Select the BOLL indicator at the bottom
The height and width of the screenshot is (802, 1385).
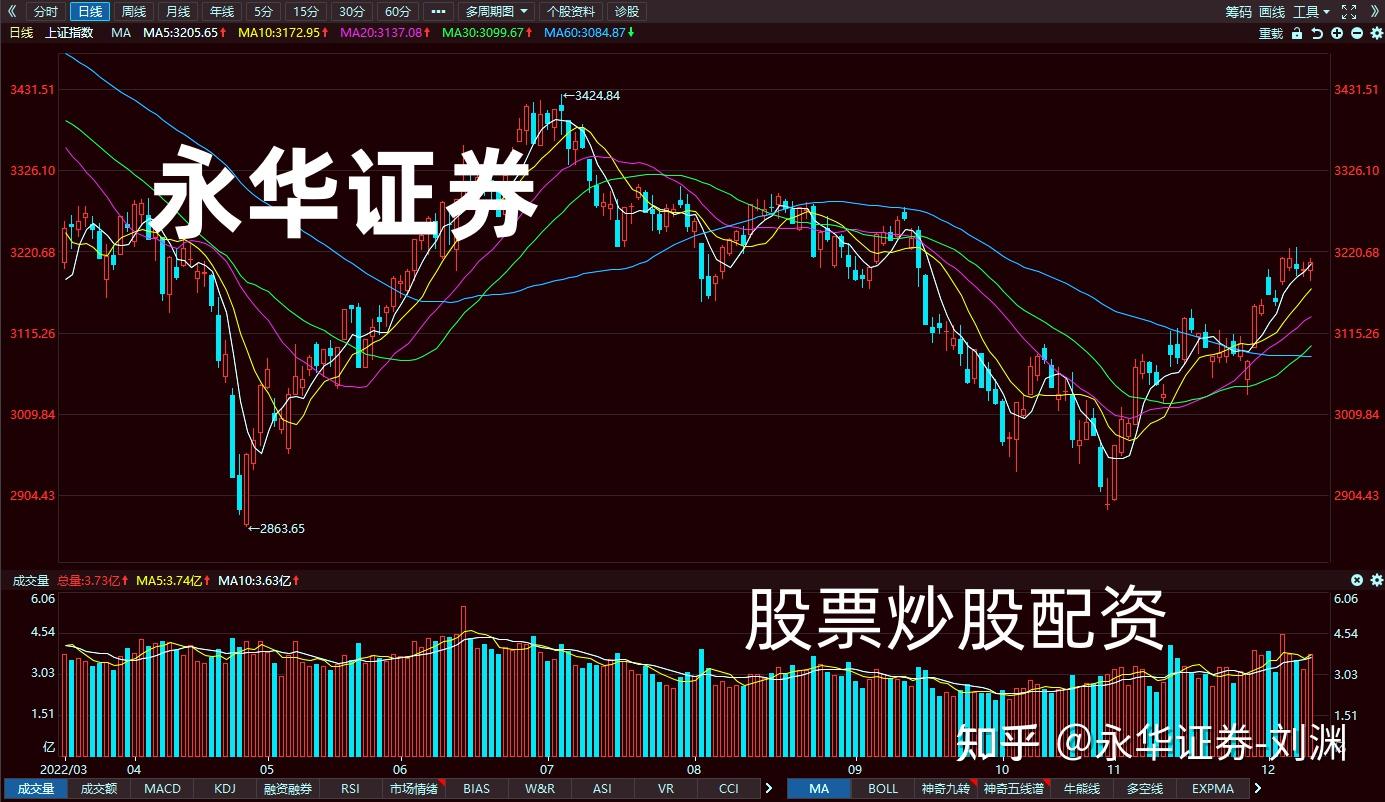(881, 789)
